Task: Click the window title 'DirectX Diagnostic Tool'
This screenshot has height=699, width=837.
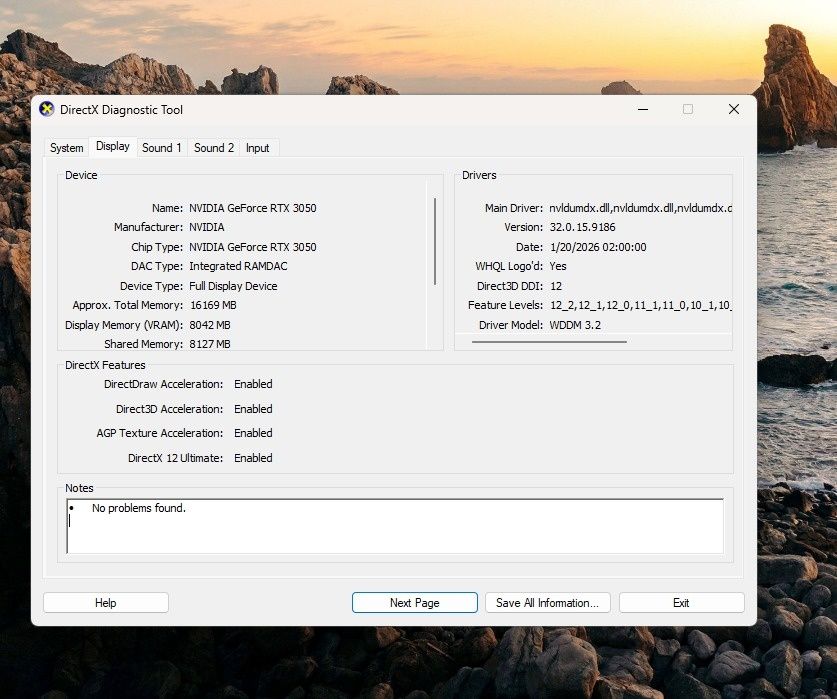Action: point(121,109)
